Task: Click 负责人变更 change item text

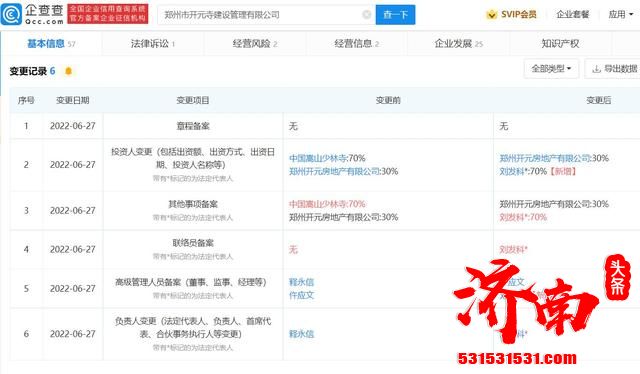Action: pos(193,327)
